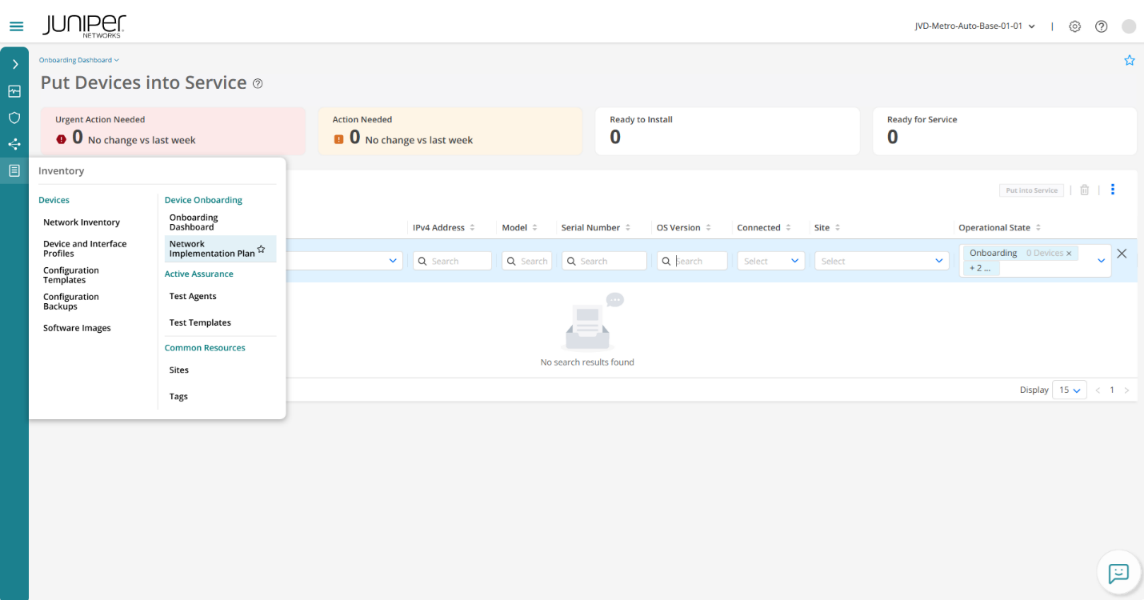This screenshot has width=1144, height=600.
Task: Favorite this page with top-right star
Action: [x=1129, y=61]
